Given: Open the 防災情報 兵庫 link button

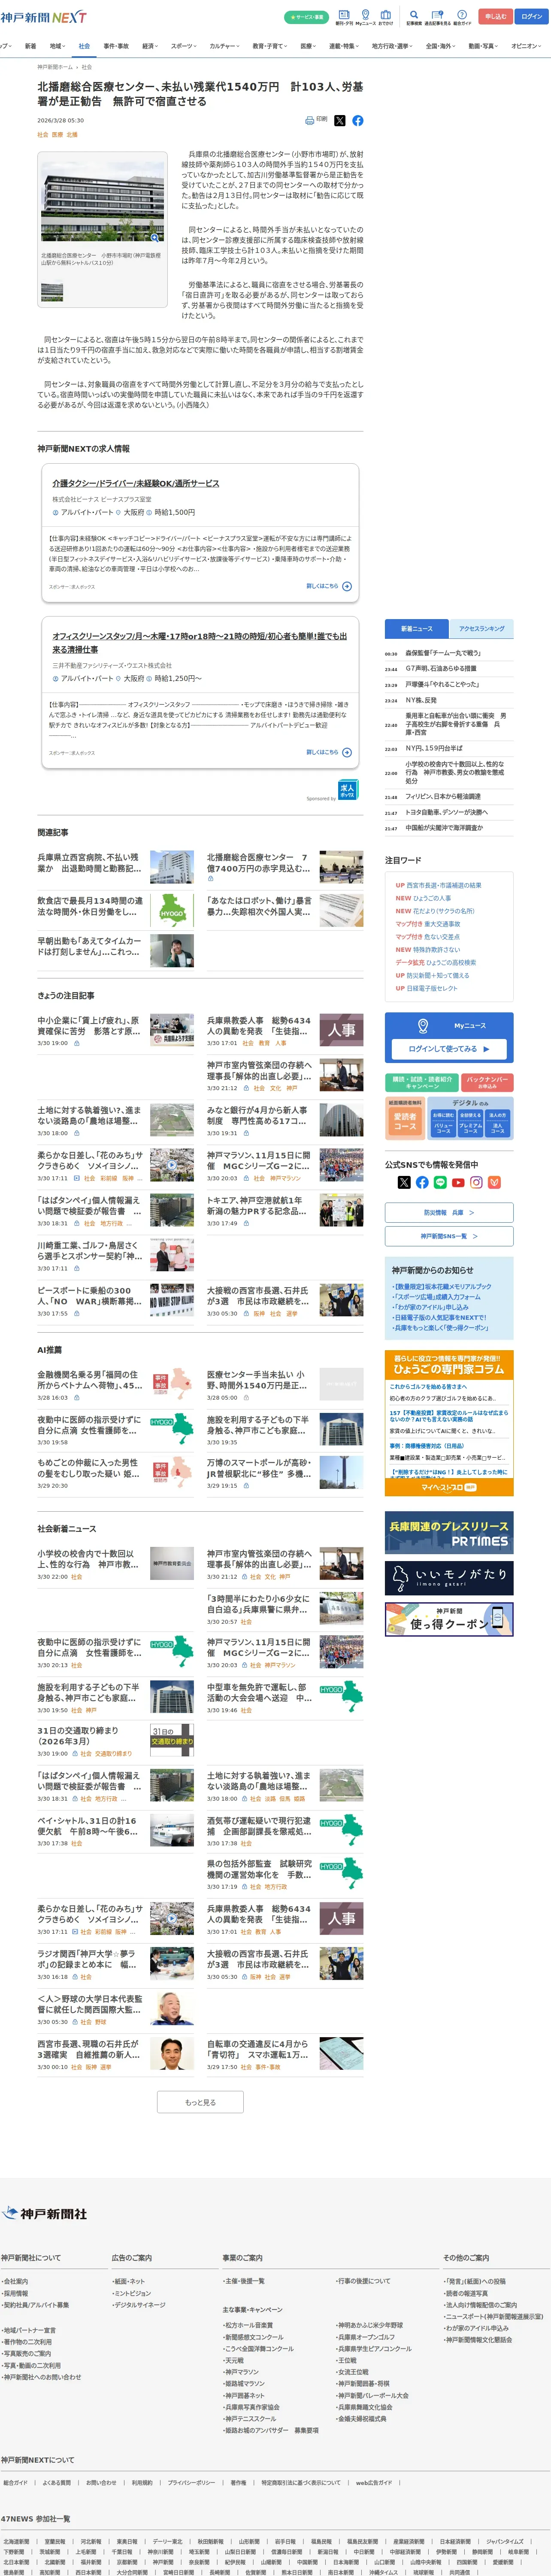Looking at the screenshot, I should (449, 1212).
